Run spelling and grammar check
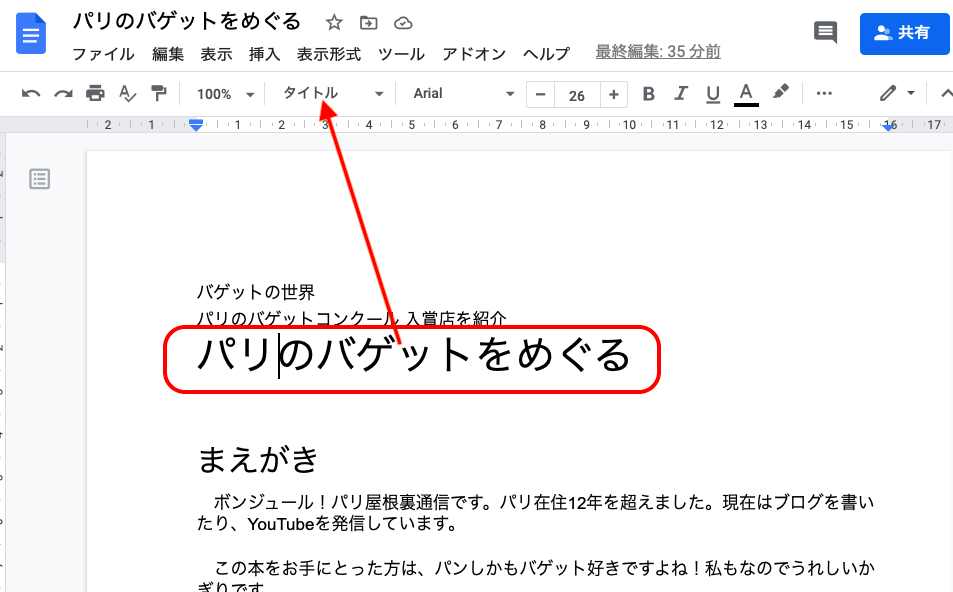 127,94
